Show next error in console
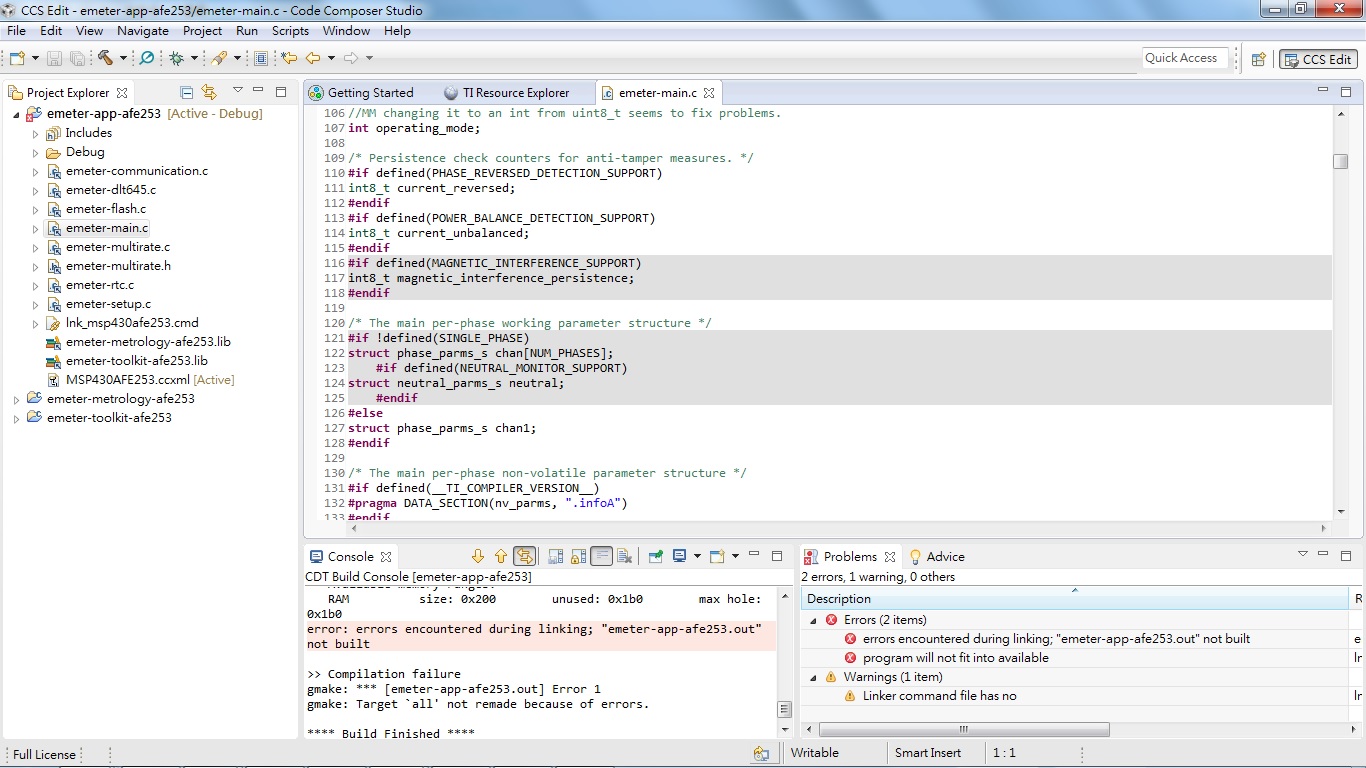The height and width of the screenshot is (768, 1366). 478,557
